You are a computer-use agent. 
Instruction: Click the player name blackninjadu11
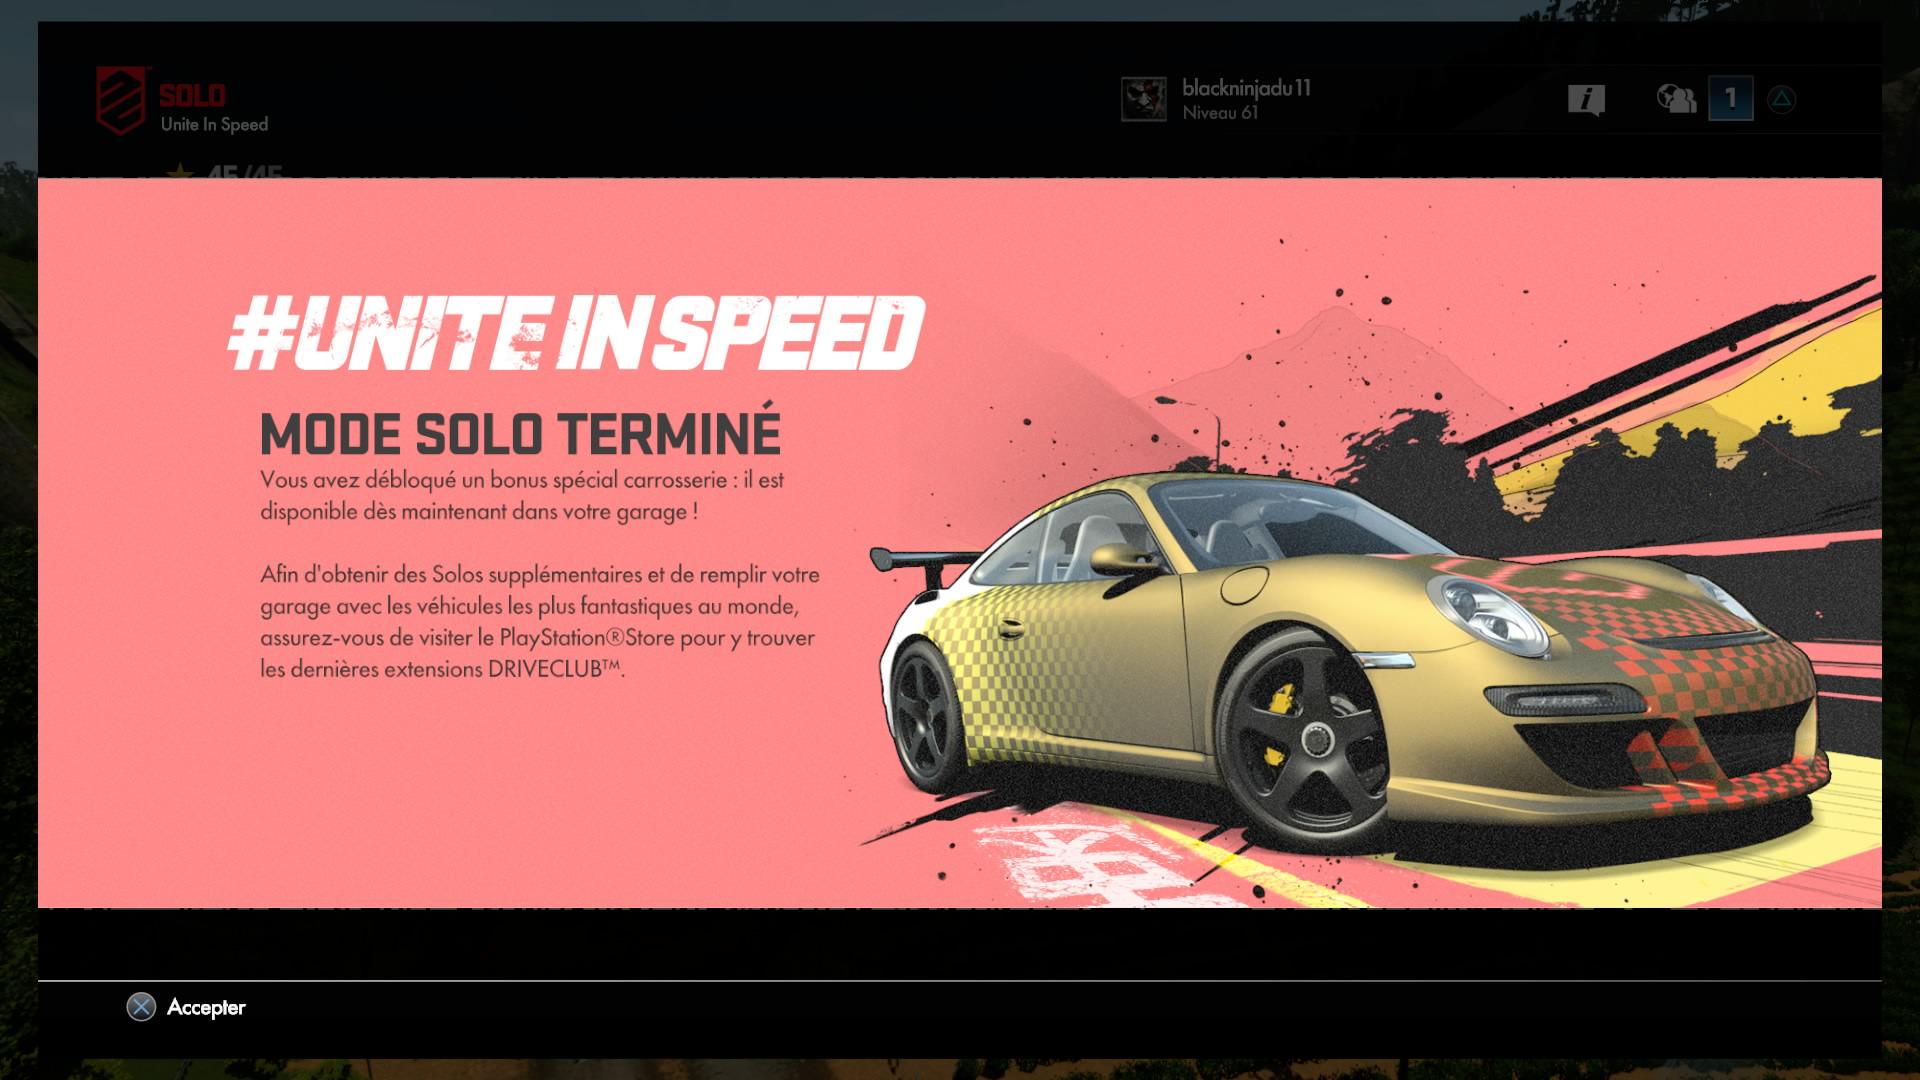tap(1246, 88)
